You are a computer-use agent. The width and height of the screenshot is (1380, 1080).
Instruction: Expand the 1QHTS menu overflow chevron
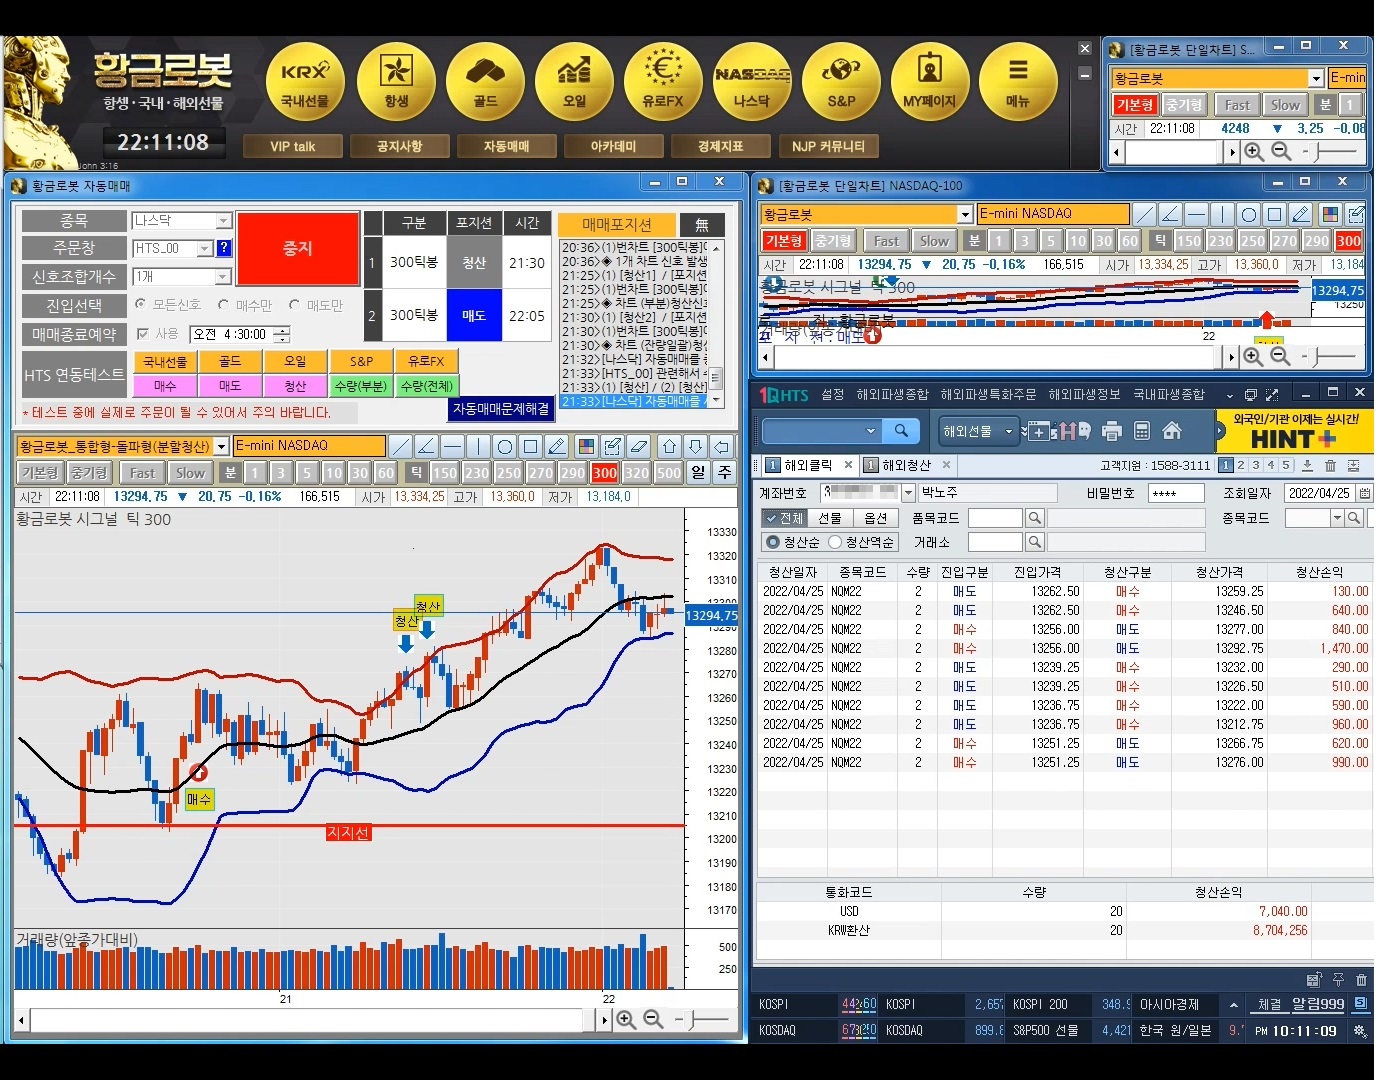tap(1230, 395)
